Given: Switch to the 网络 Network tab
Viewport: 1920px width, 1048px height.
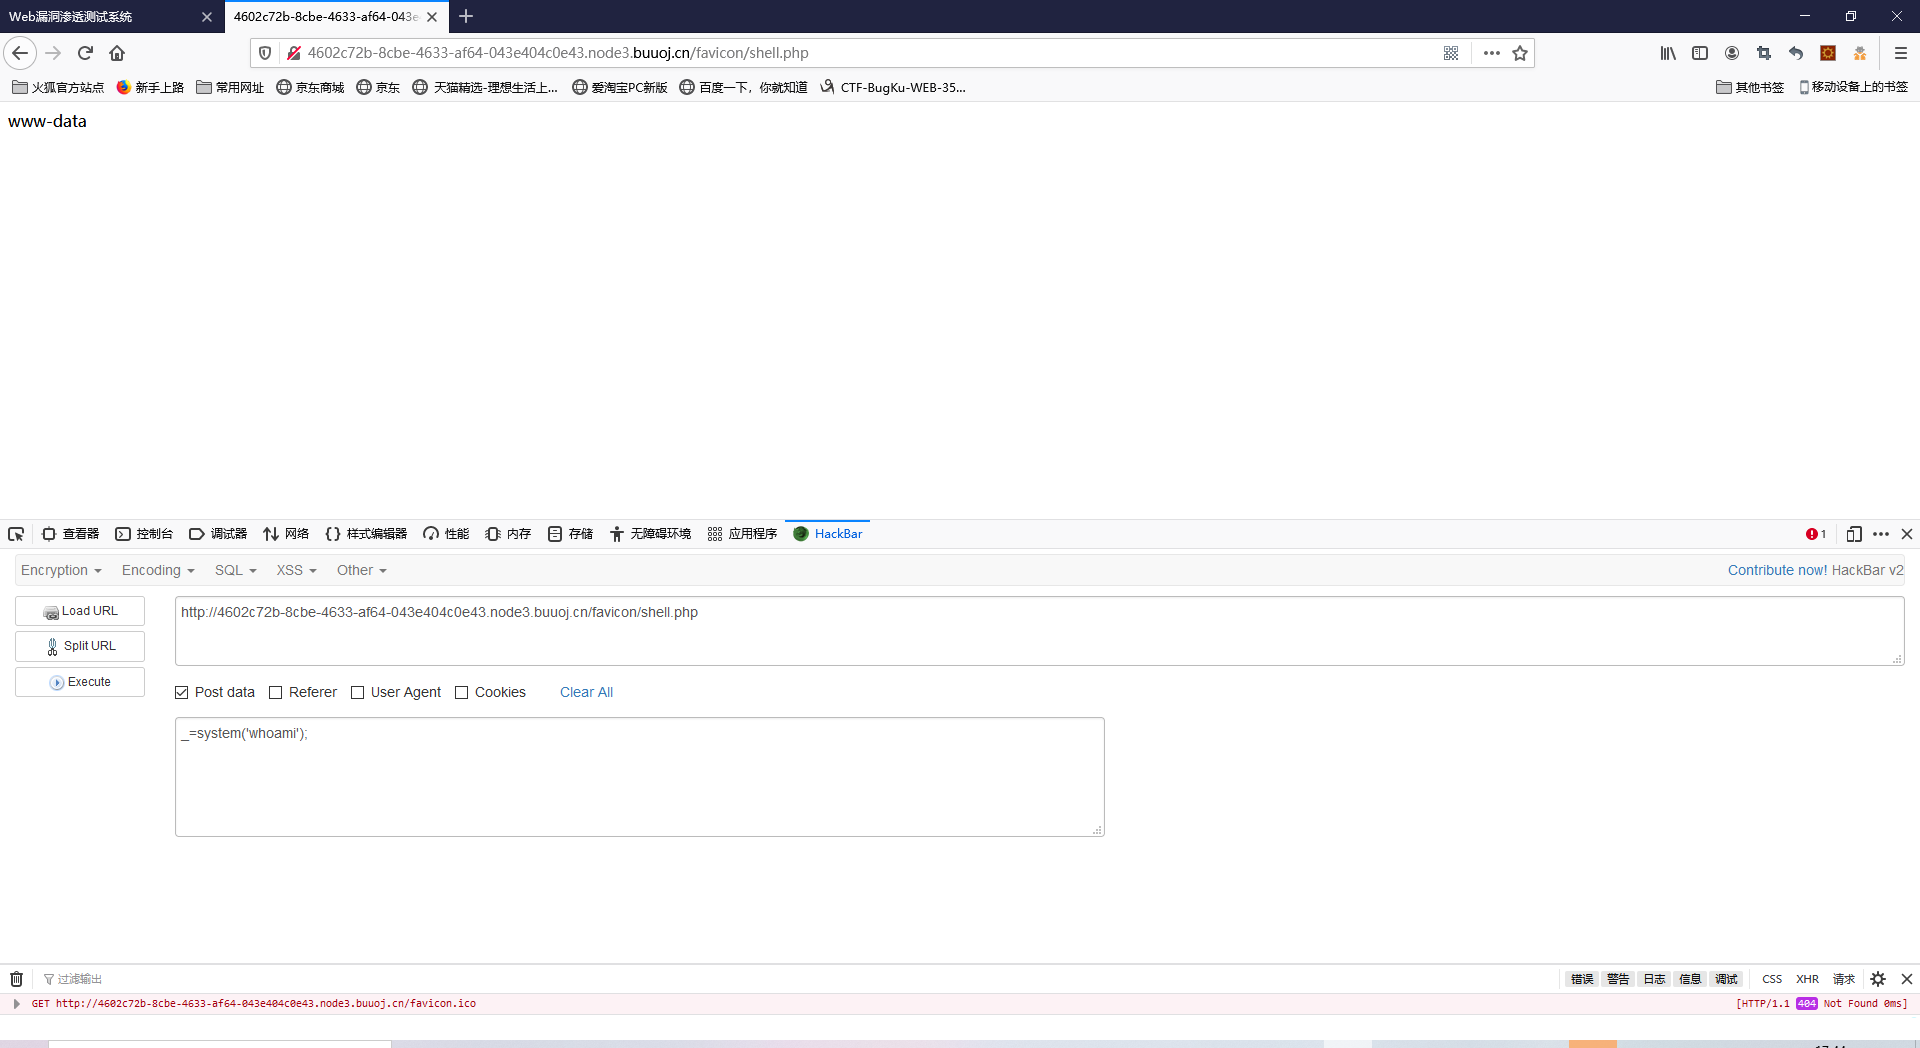Looking at the screenshot, I should (285, 534).
